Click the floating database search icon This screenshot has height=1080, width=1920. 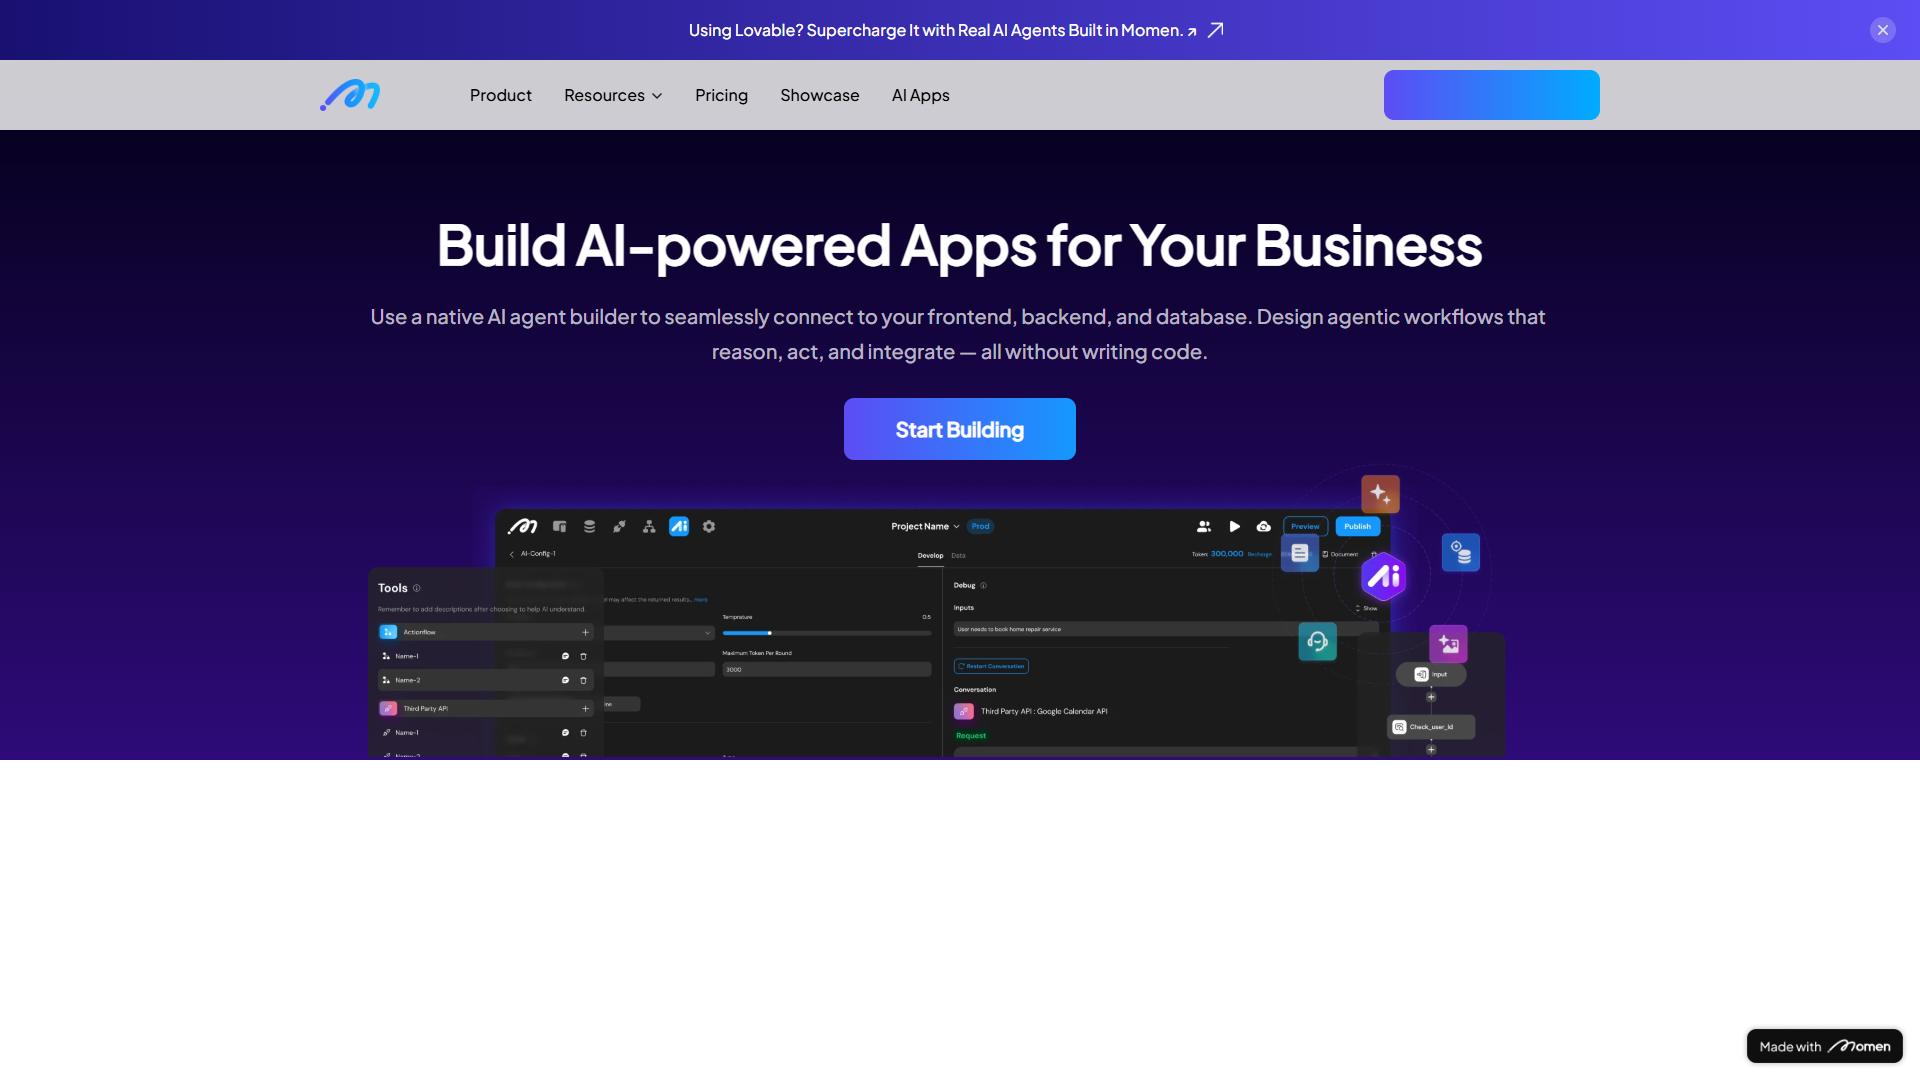tap(1461, 552)
